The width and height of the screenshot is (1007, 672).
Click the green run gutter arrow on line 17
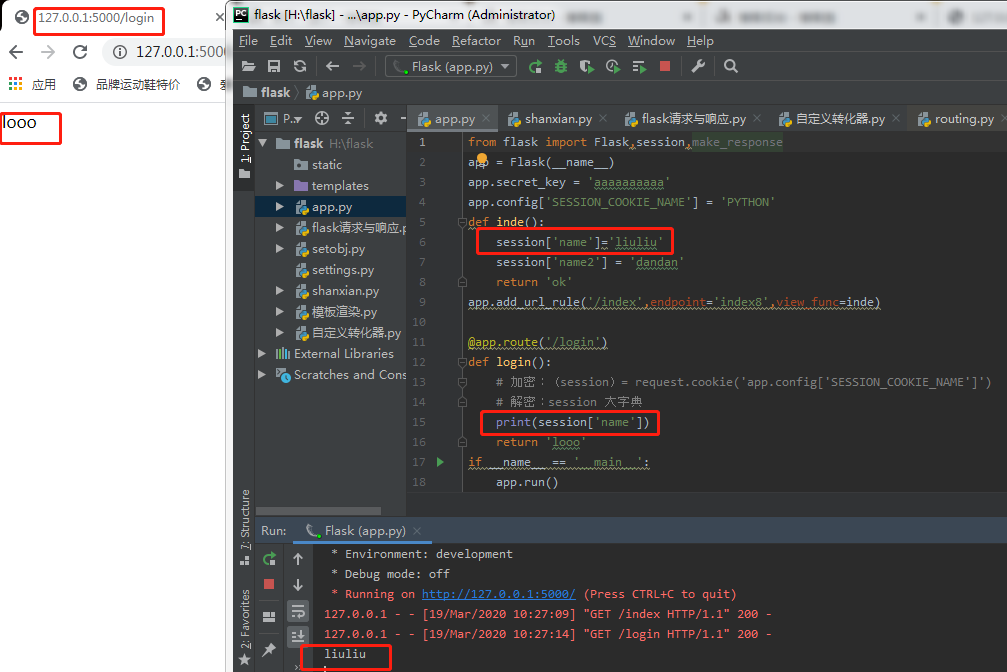coord(441,461)
